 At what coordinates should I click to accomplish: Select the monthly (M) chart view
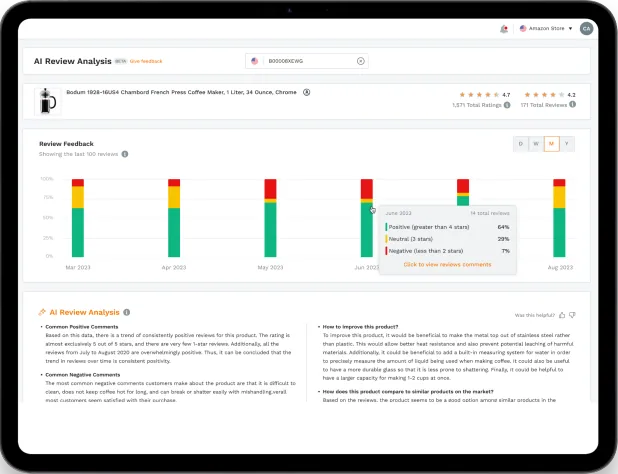[x=551, y=144]
